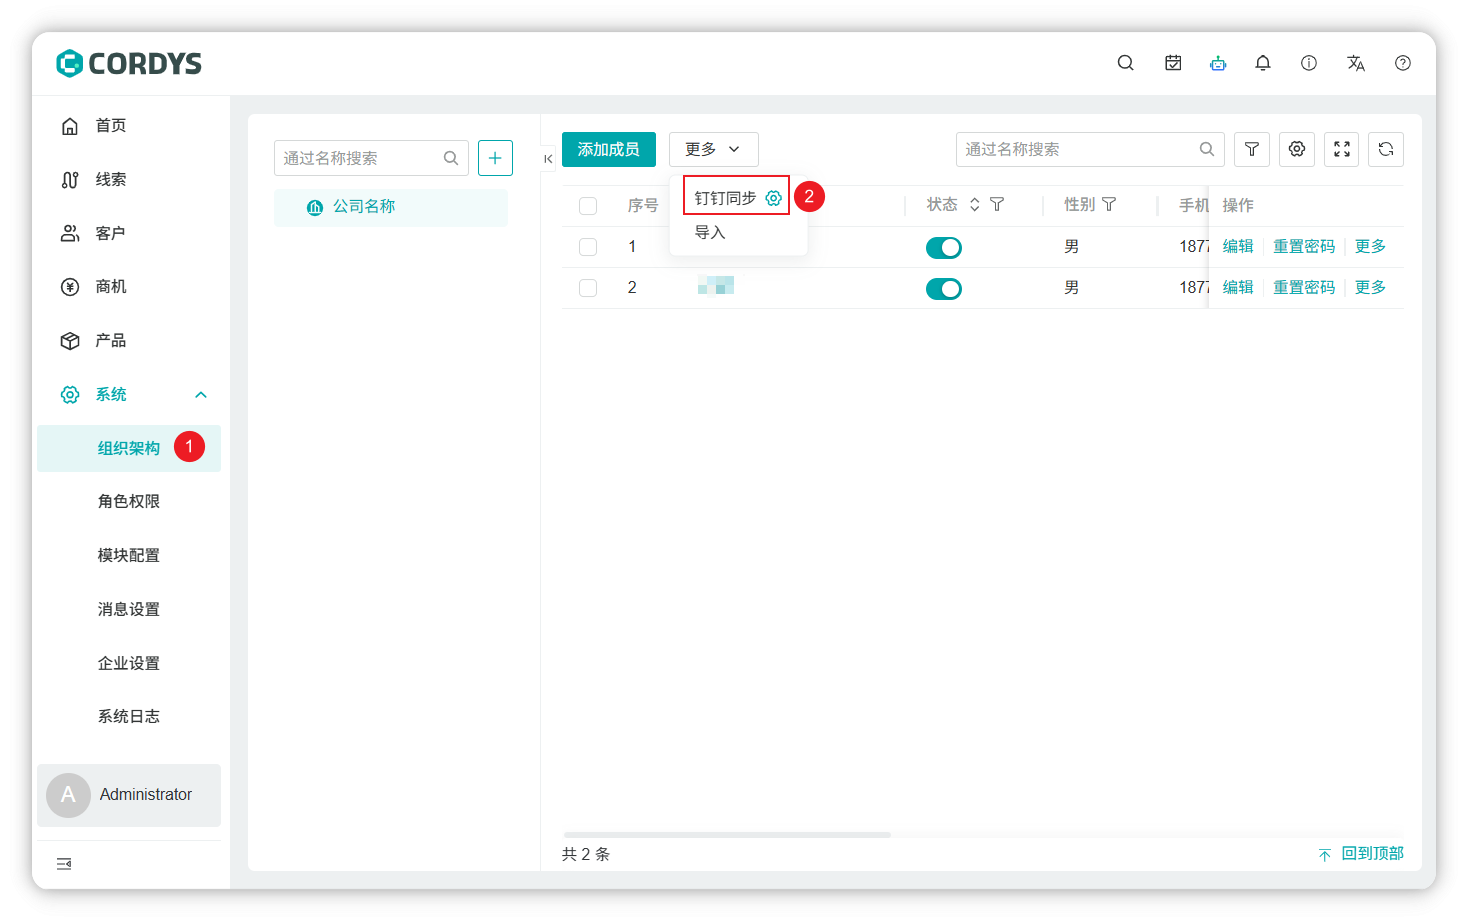Select 组织架构 submenu item

tap(129, 448)
